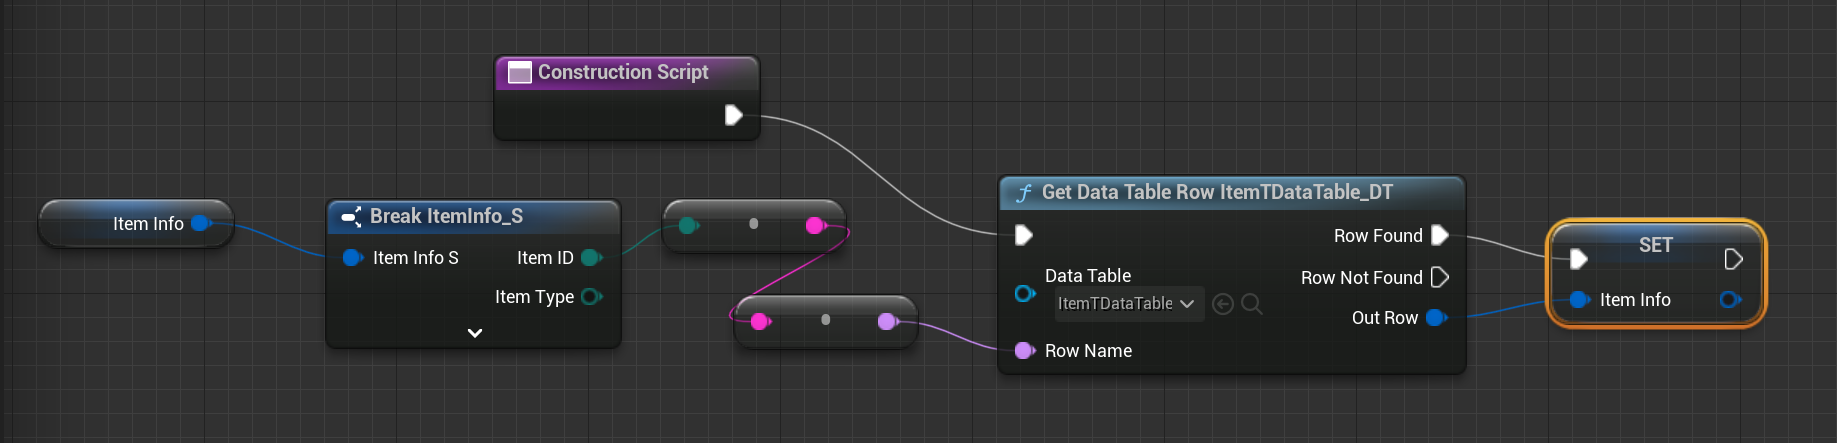Click the Out Row output pin
1837x443 pixels.
tap(1437, 318)
